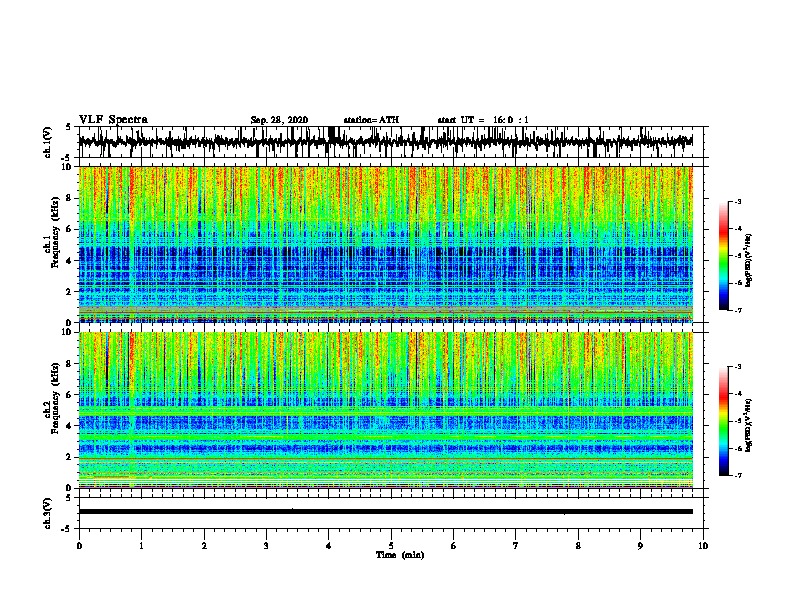Click the "-7" label on ch.2 color bar
The height and width of the screenshot is (612, 792).
(x=737, y=476)
